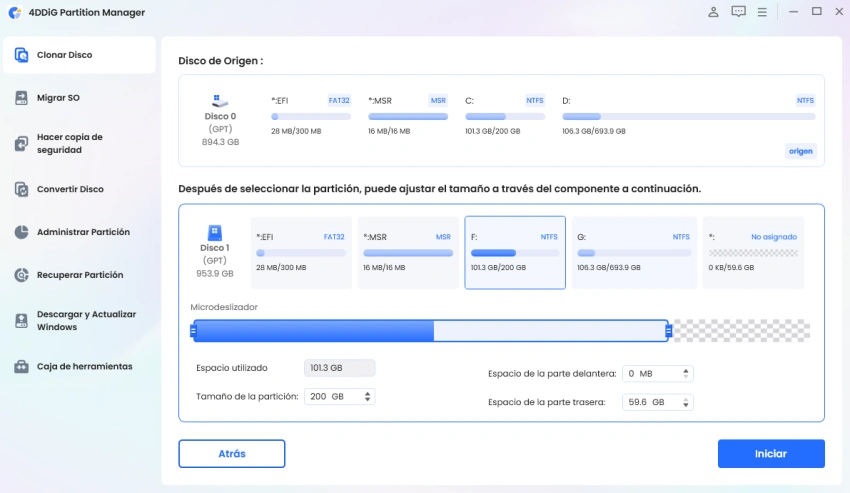The height and width of the screenshot is (493, 850).
Task: Open the feedback chat icon
Action: (738, 11)
